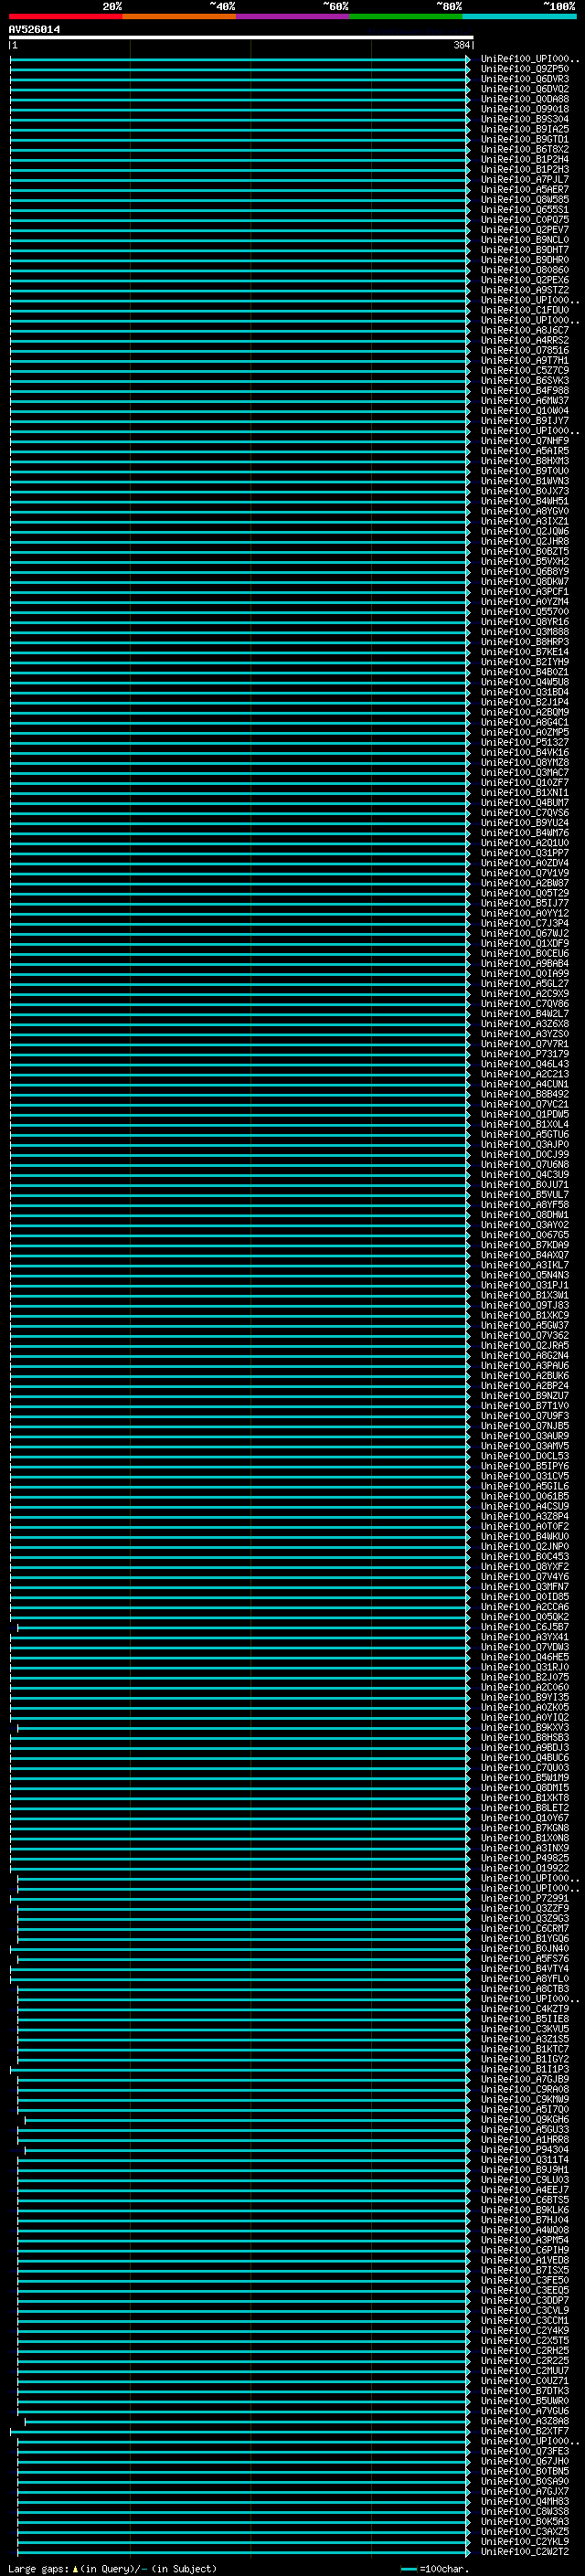Open hit UniRef100_B9S304
Screen dimensions: 585x2576
point(524,120)
